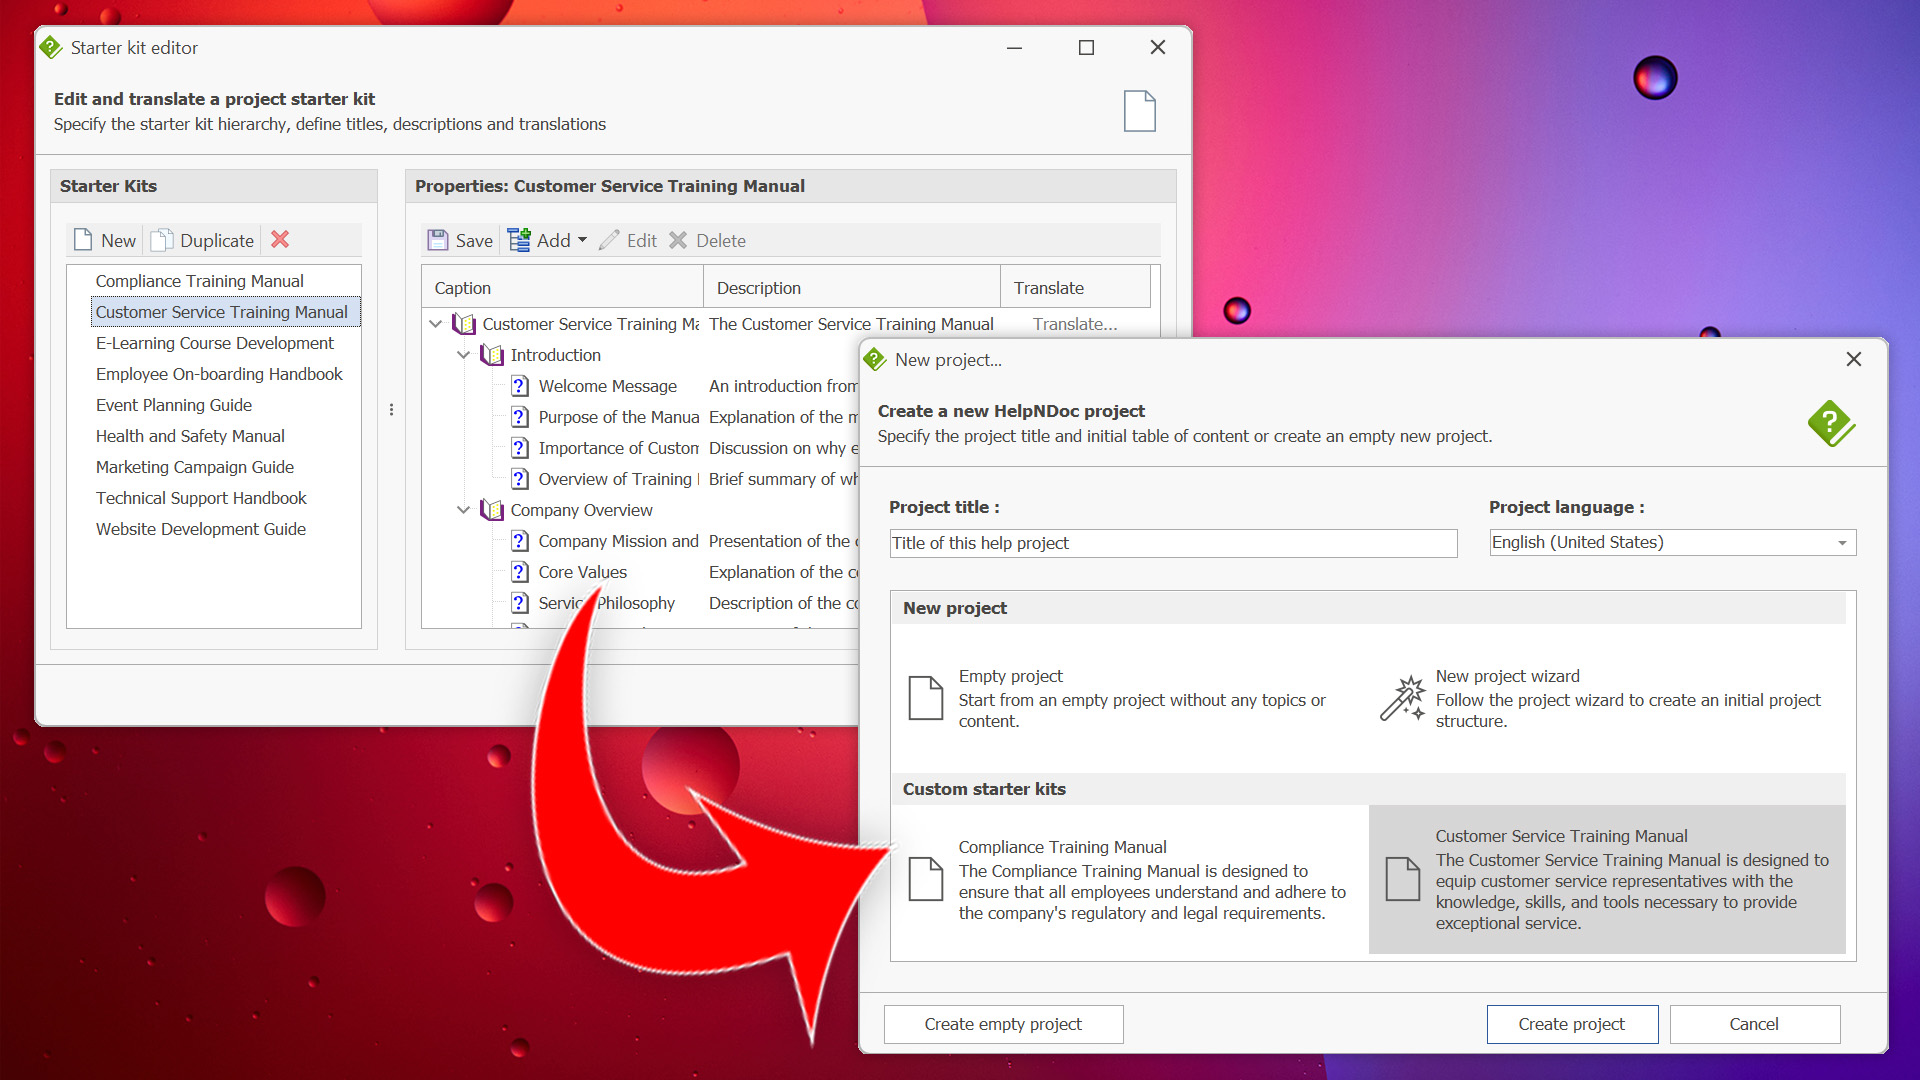The width and height of the screenshot is (1920, 1080).
Task: Click the Starter kit editor title icon
Action: coord(51,47)
